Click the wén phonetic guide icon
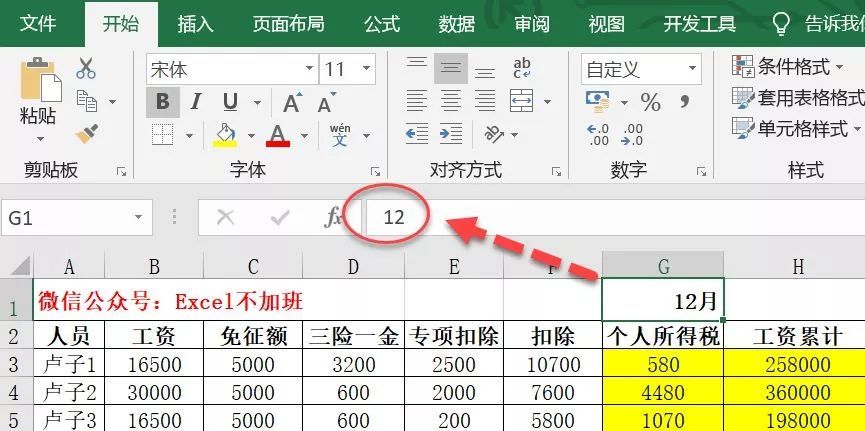This screenshot has width=865, height=431. pyautogui.click(x=340, y=135)
